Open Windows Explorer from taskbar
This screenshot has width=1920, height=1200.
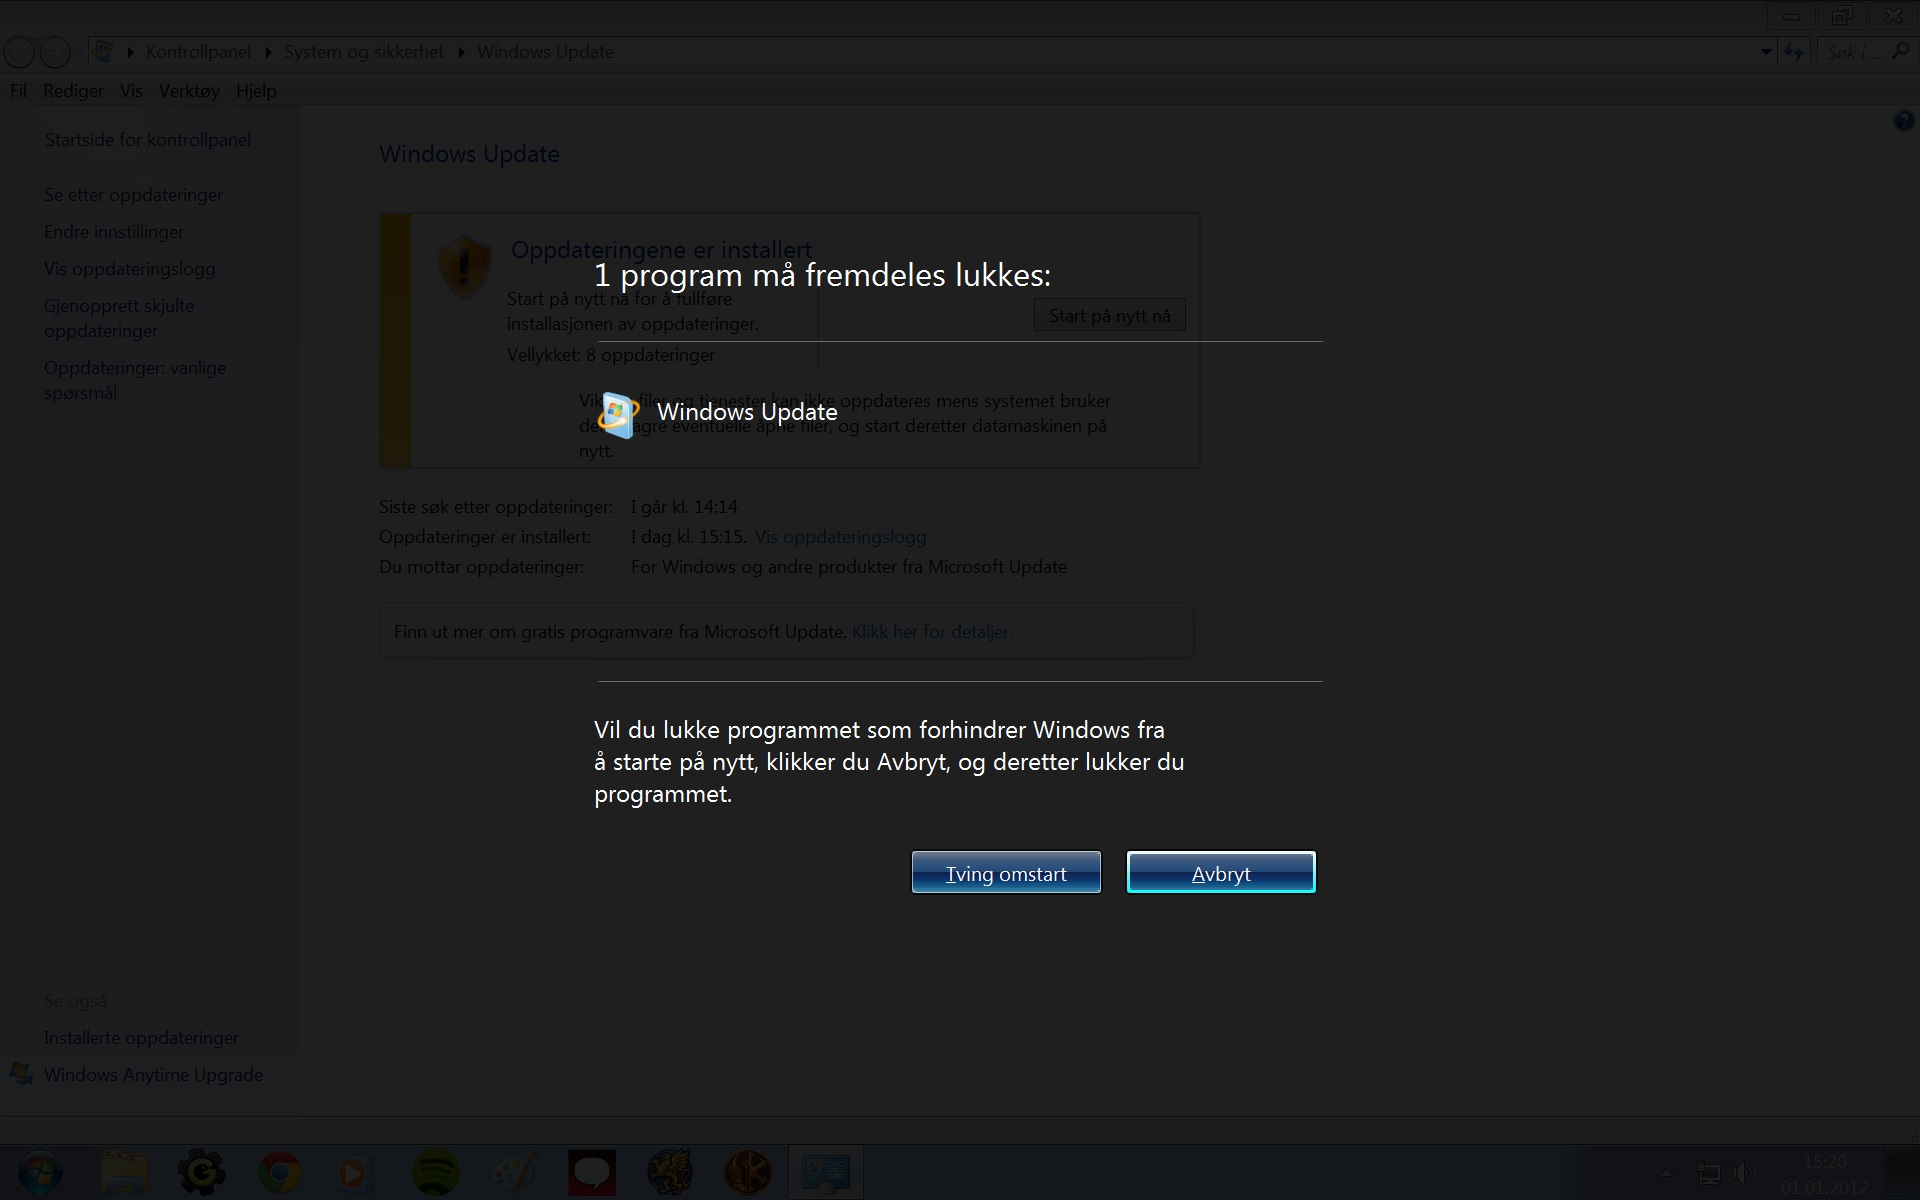click(125, 1173)
